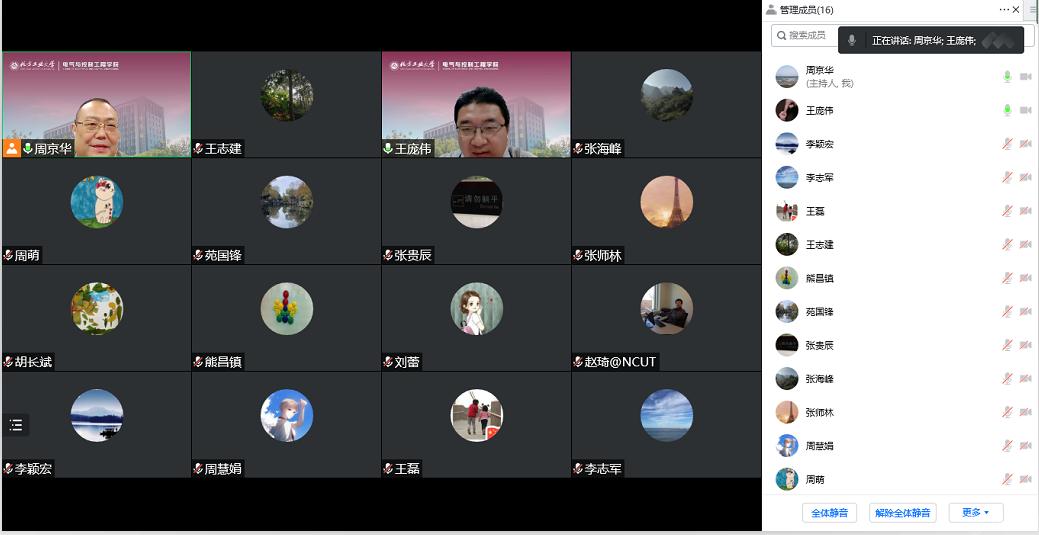Select 李志军 in the member list
The height and width of the screenshot is (535, 1039).
820,178
